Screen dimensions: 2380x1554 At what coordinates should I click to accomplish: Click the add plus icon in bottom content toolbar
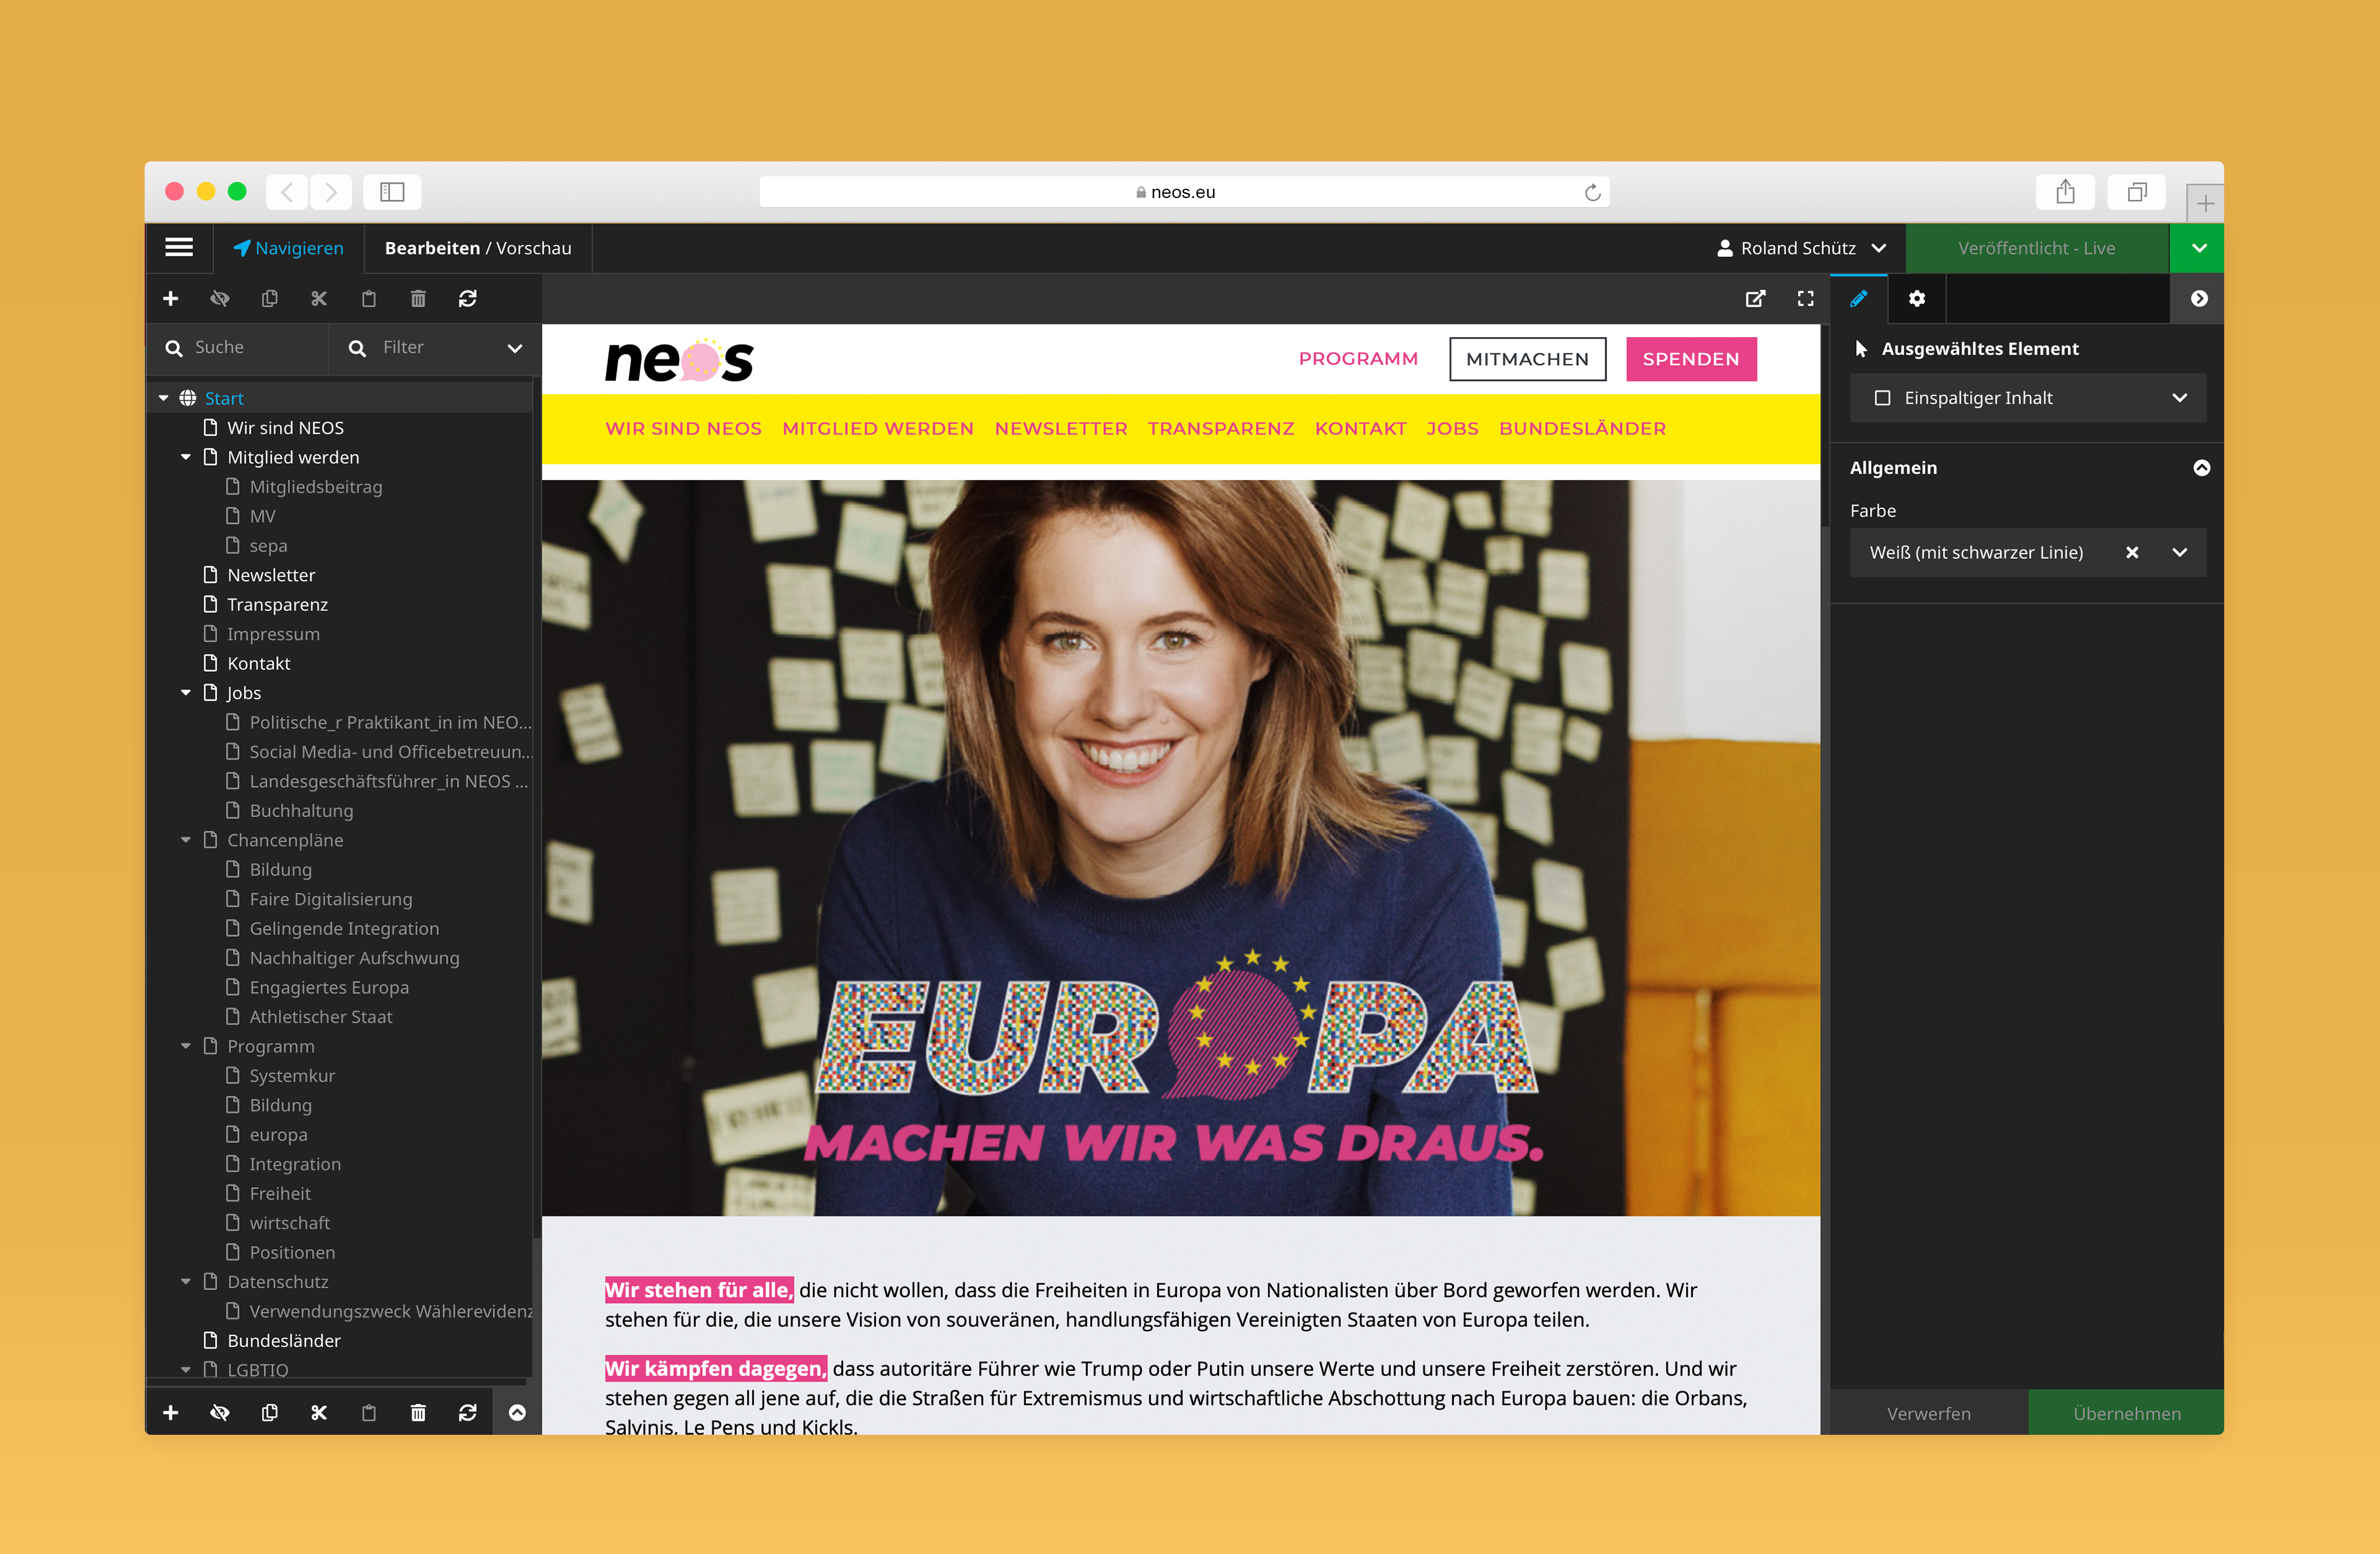[171, 1412]
